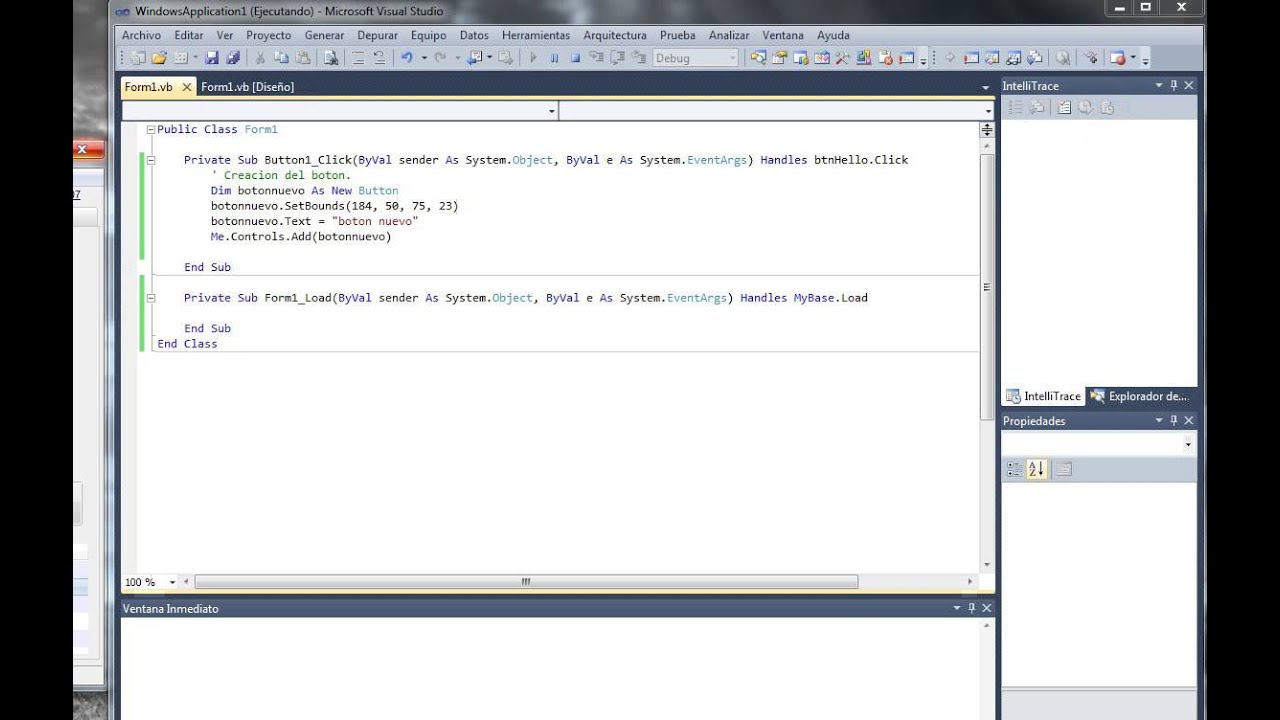1280x720 pixels.
Task: Uncomment selected lines icon
Action: tap(379, 58)
